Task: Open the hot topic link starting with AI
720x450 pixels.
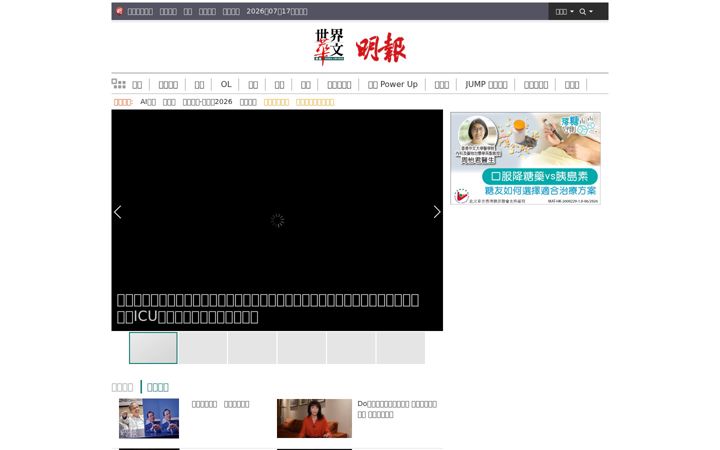Action: click(x=148, y=102)
